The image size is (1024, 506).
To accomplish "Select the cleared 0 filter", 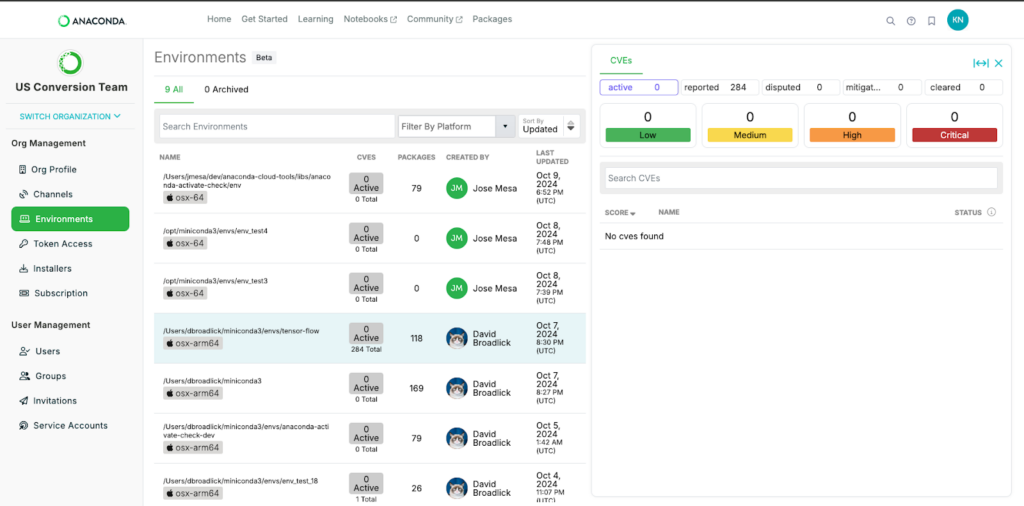I will pyautogui.click(x=964, y=87).
